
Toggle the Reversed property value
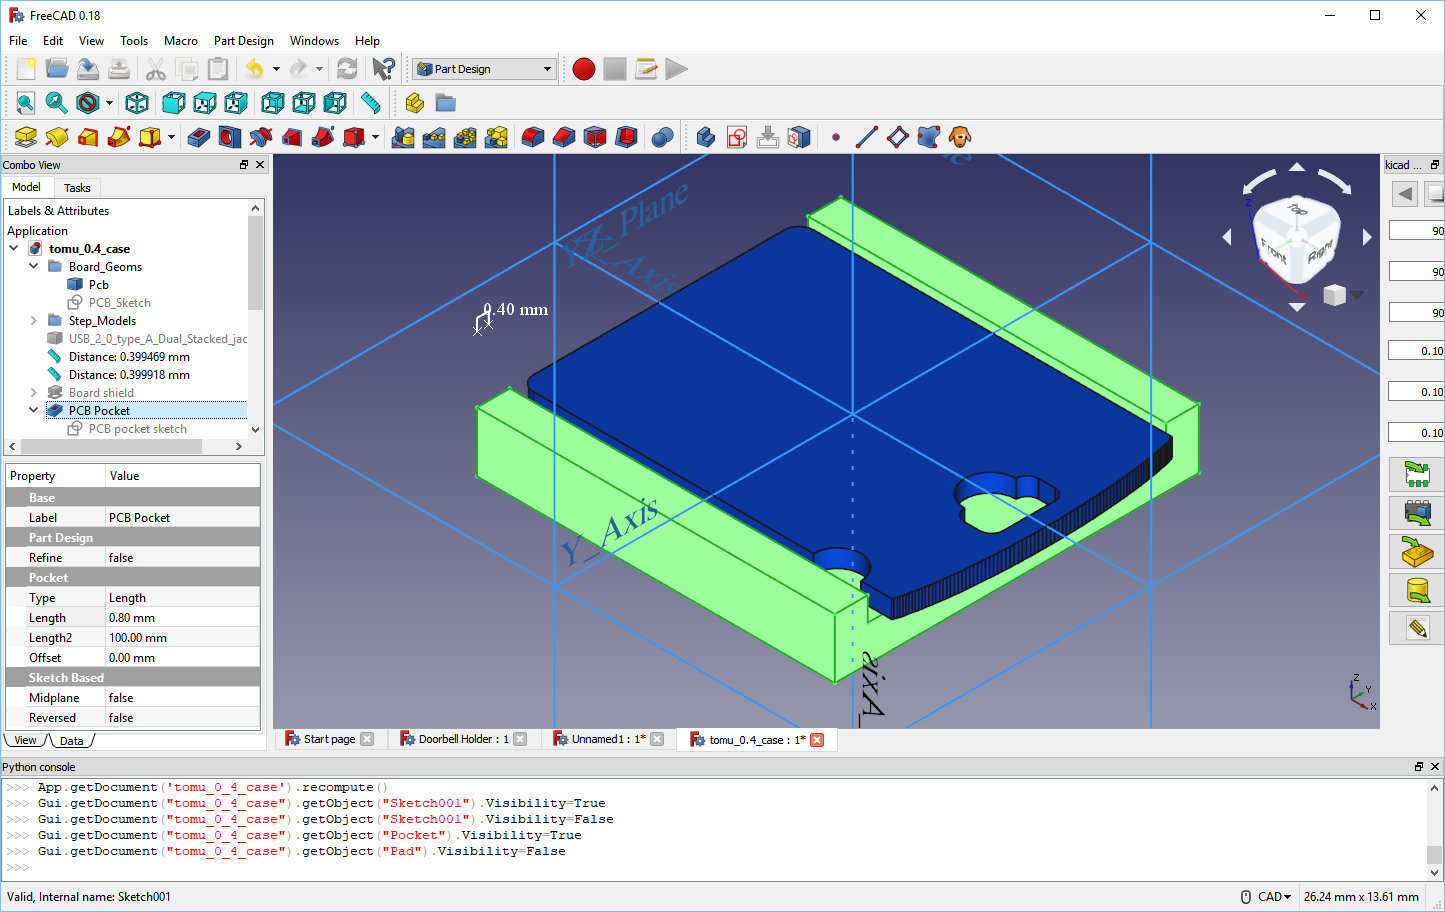182,718
